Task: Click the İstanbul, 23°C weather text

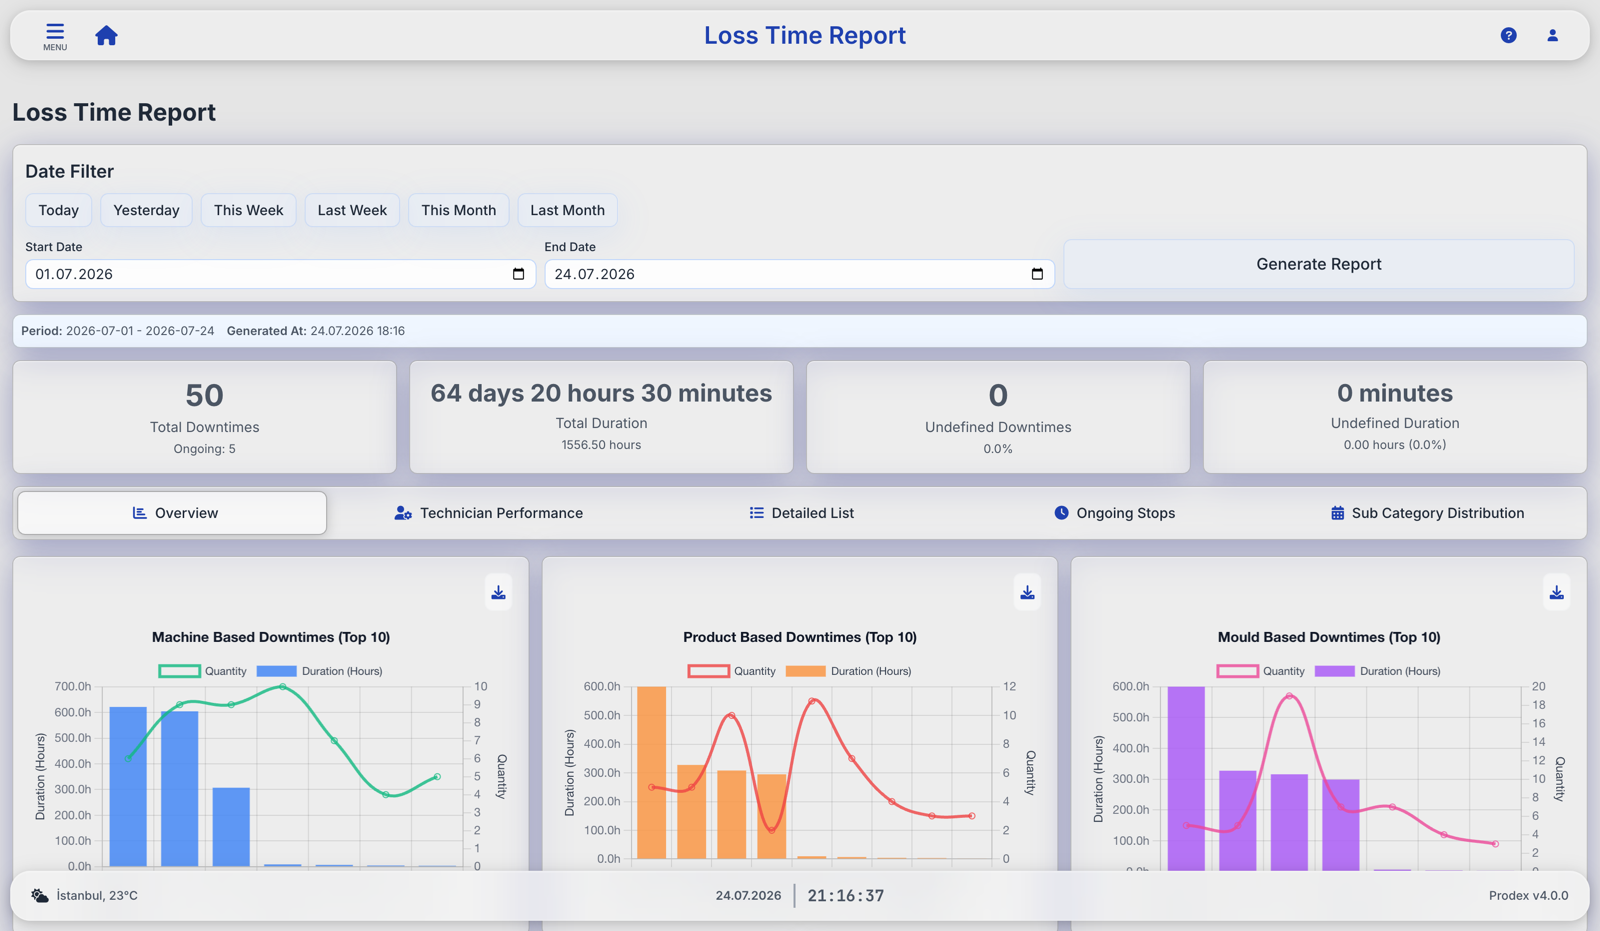Action: 97,895
